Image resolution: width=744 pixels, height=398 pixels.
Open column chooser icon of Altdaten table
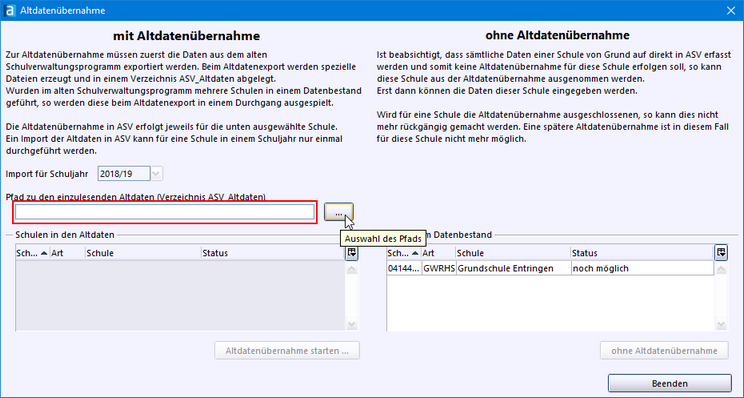pos(352,253)
